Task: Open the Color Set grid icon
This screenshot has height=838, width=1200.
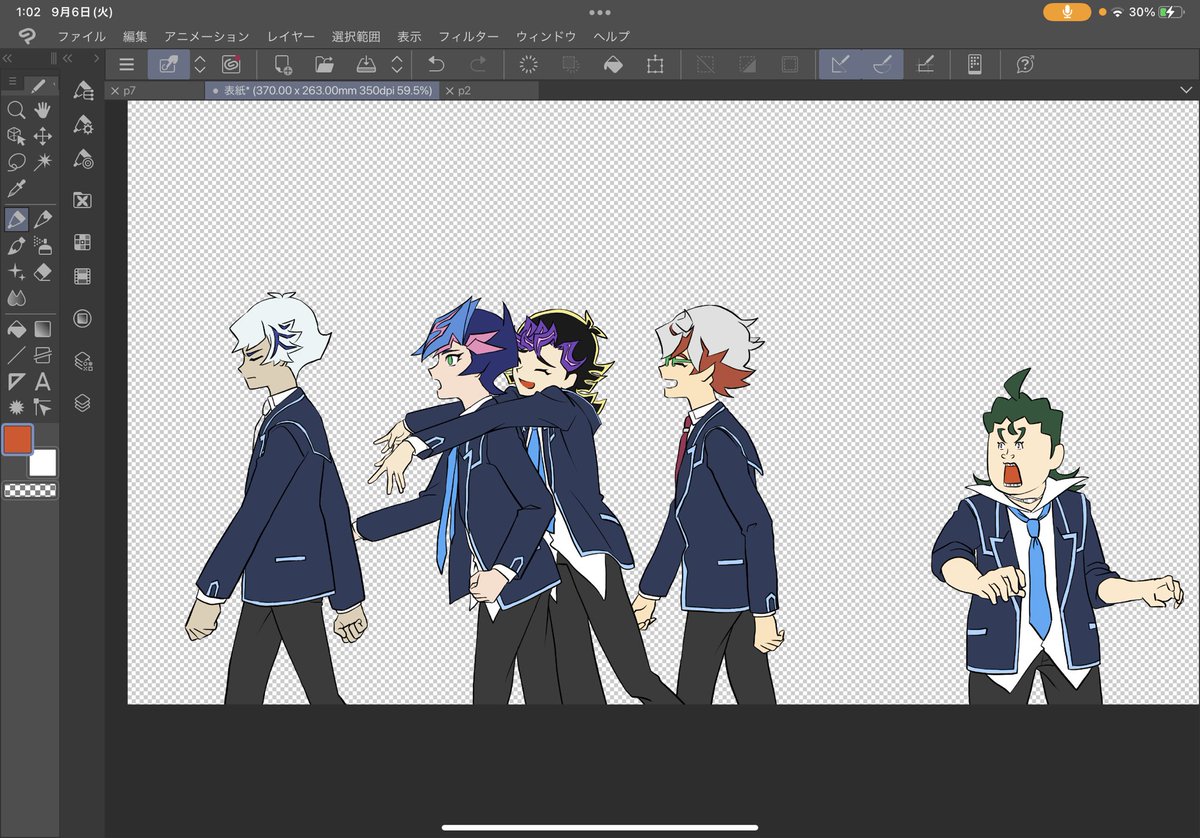Action: tap(83, 242)
